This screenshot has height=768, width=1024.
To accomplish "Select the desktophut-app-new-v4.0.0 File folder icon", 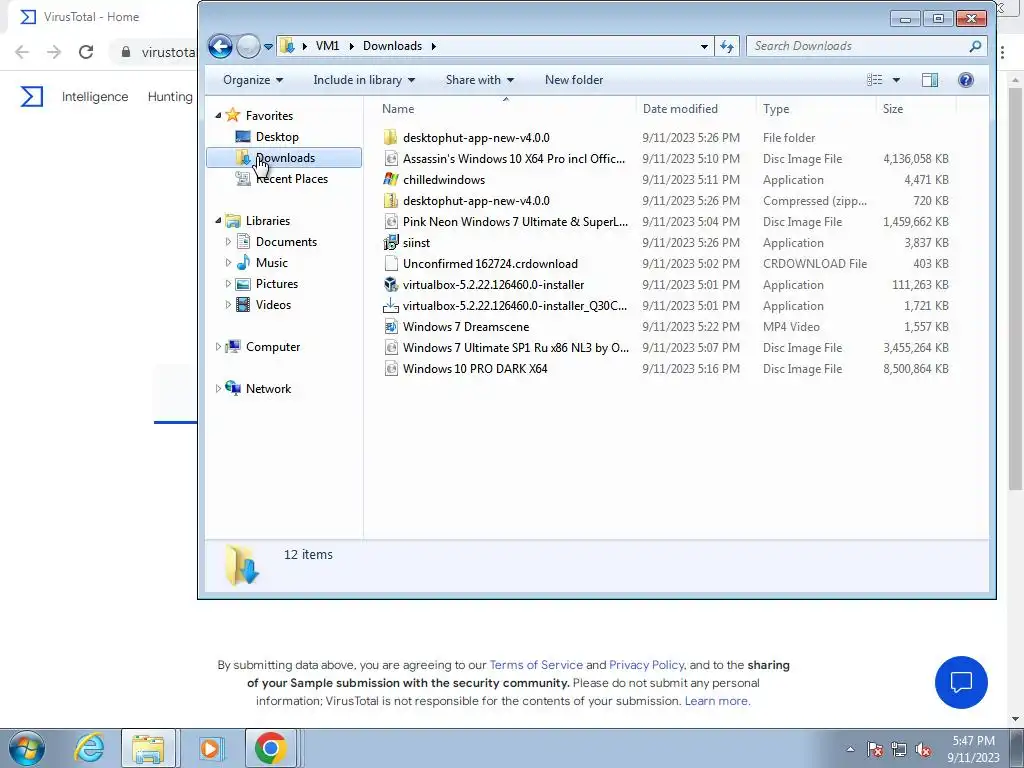I will 391,138.
